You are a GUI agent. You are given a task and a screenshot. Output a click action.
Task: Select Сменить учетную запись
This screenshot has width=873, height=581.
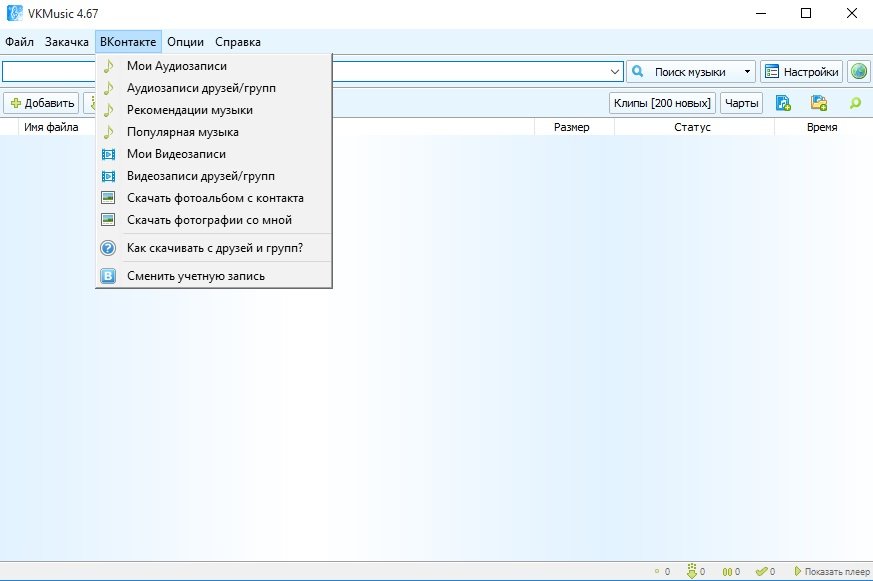[214, 275]
